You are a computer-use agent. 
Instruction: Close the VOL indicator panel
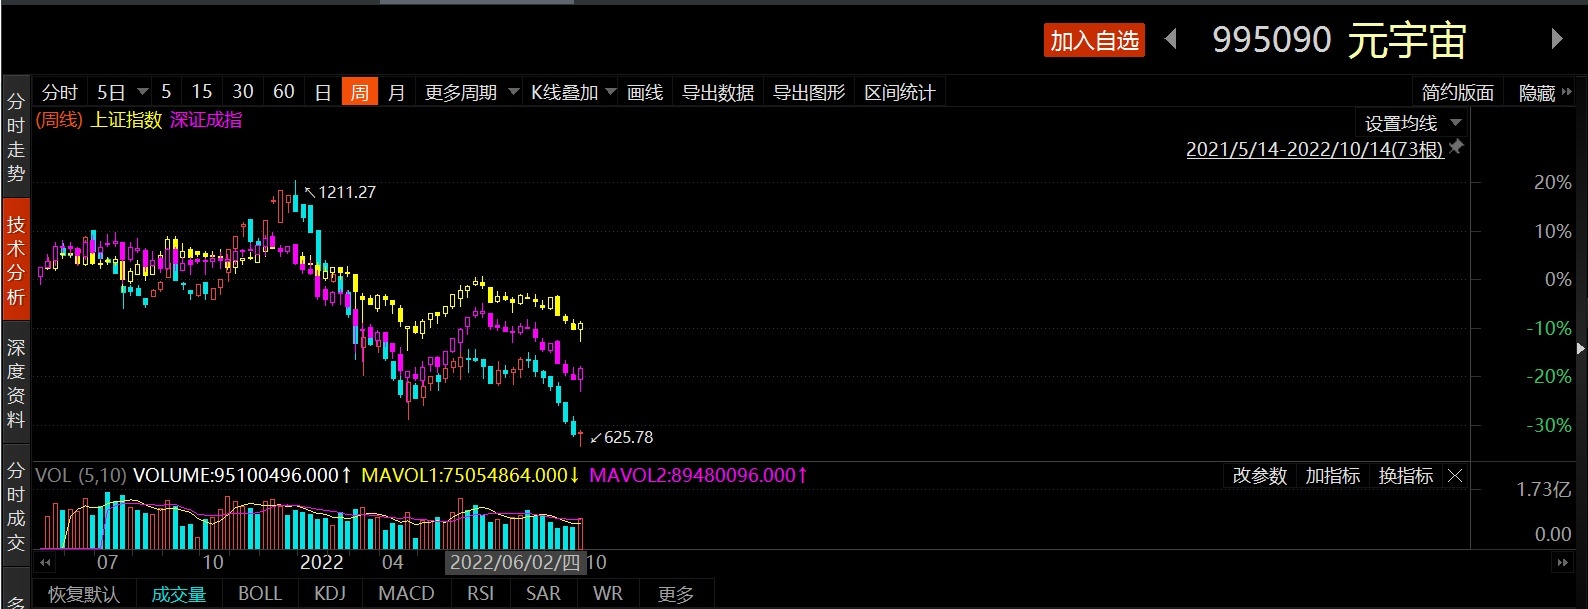1455,476
